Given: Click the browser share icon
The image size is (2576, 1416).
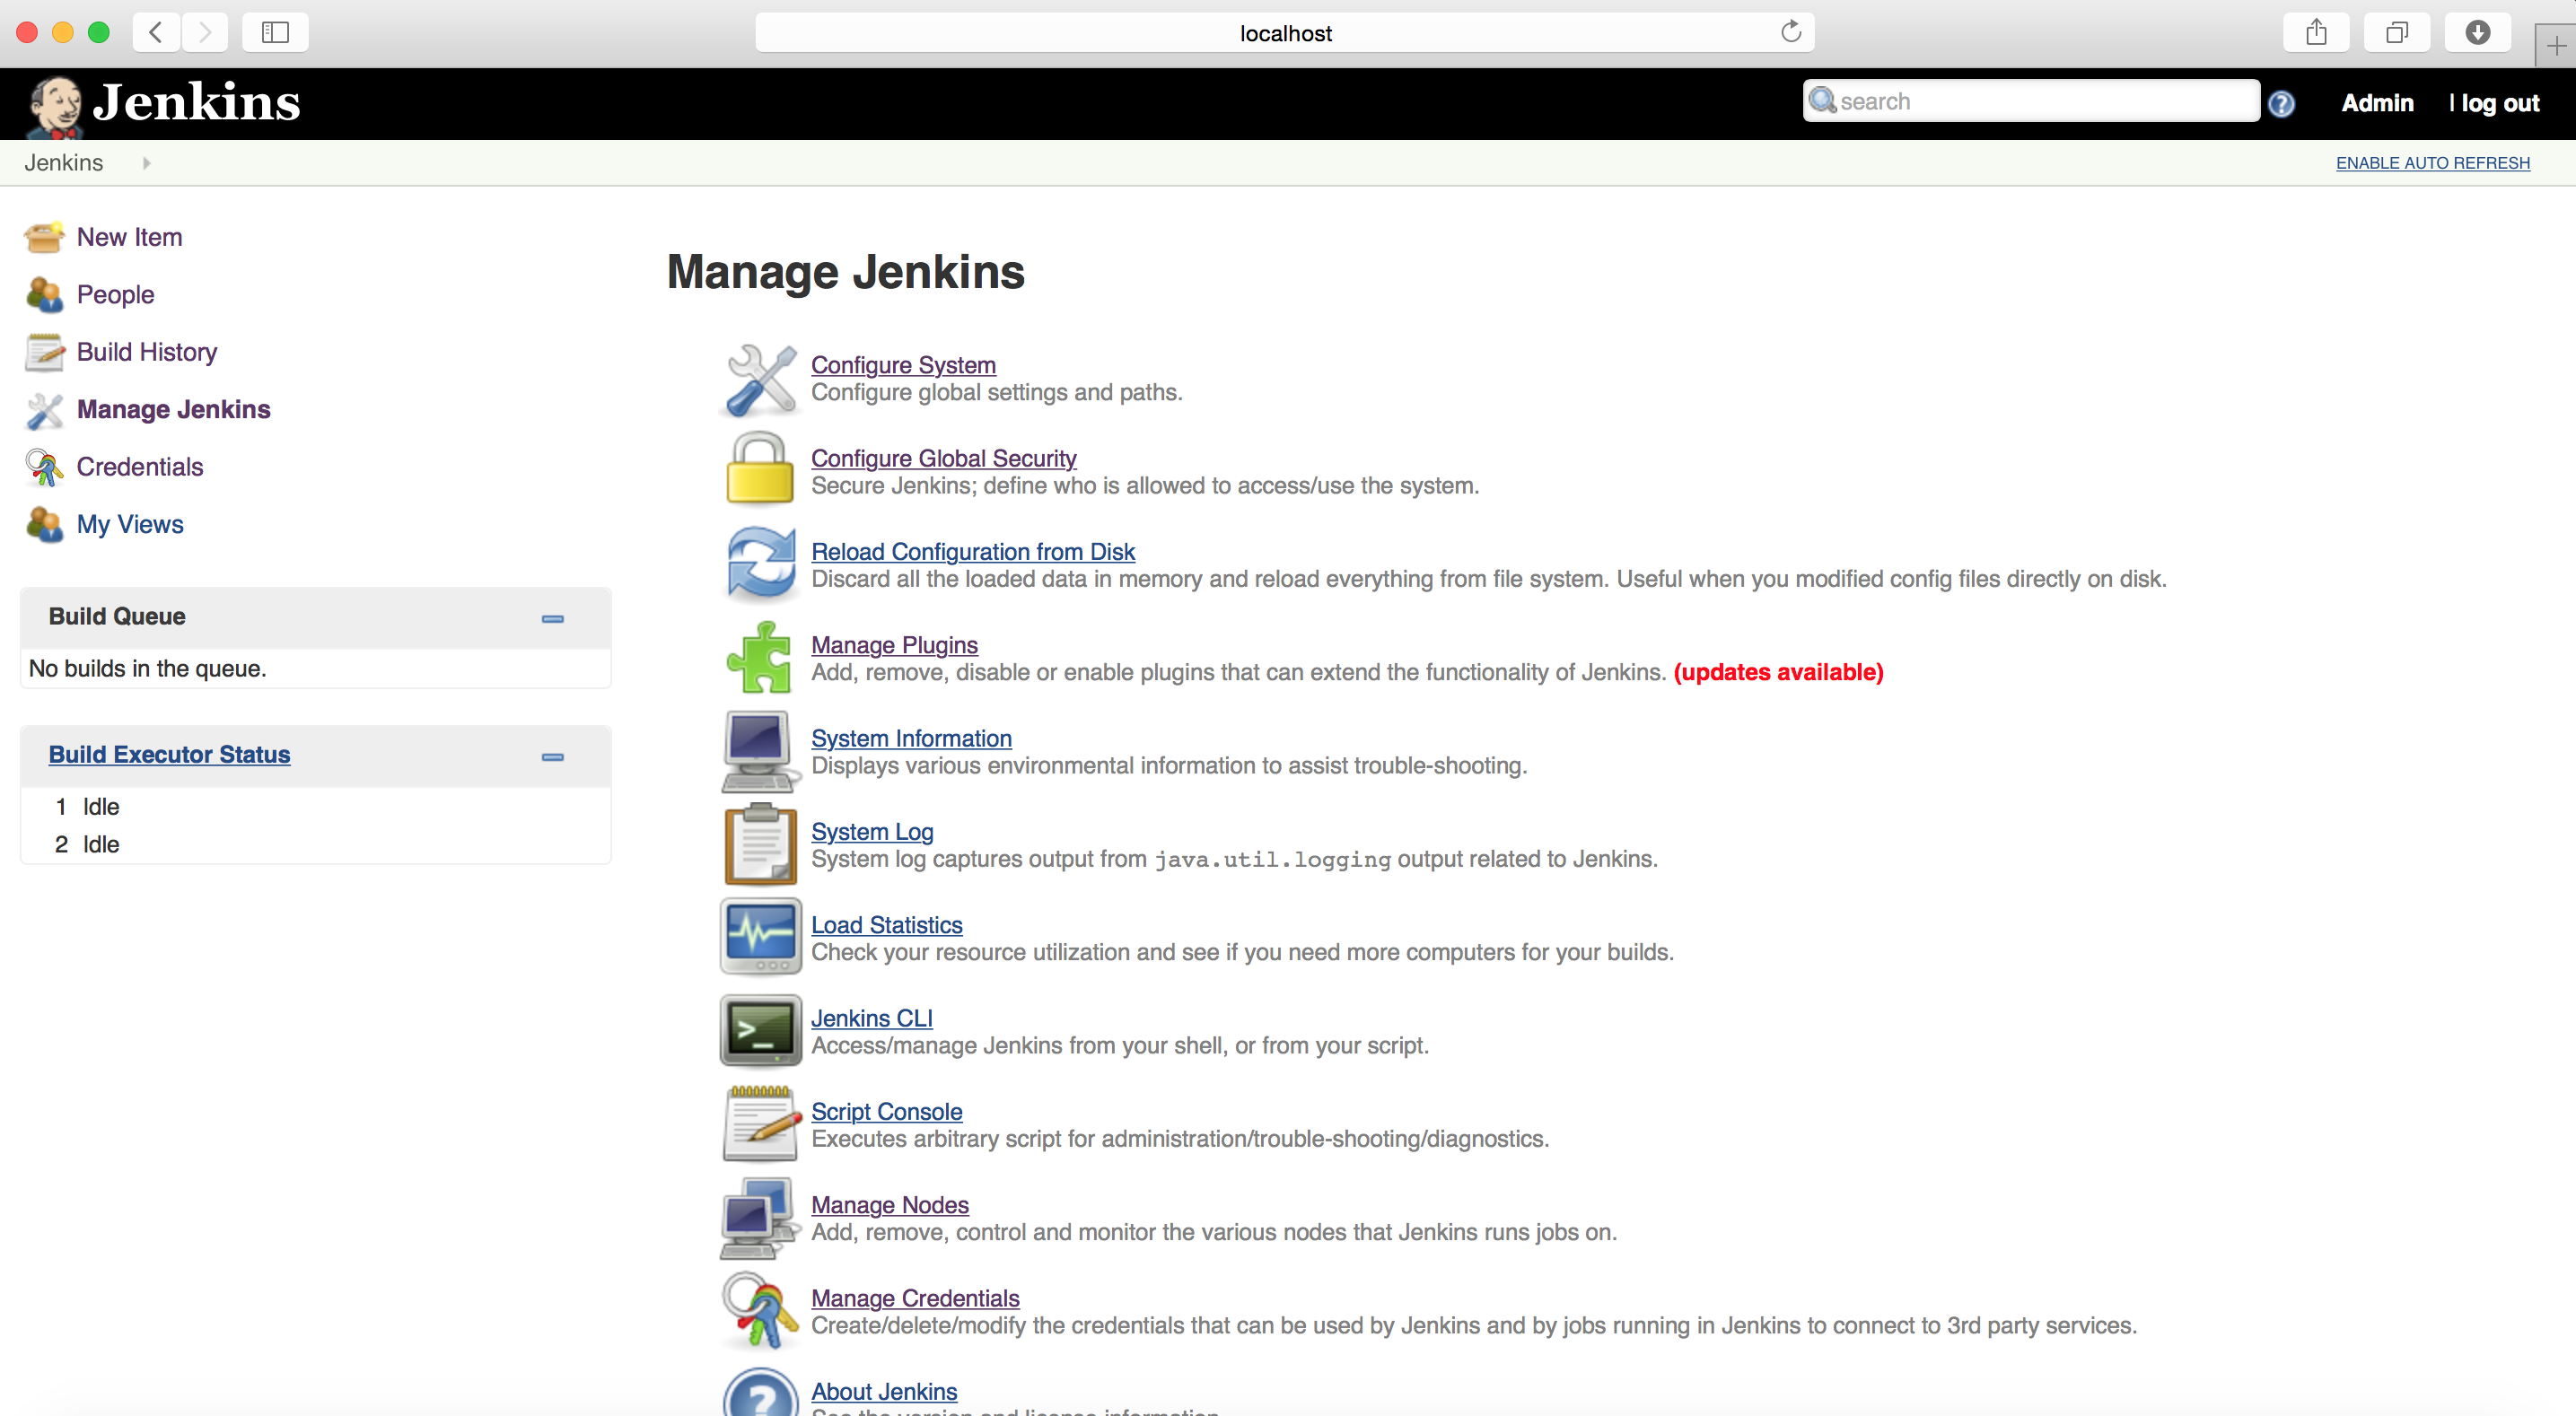Looking at the screenshot, I should [x=2316, y=33].
